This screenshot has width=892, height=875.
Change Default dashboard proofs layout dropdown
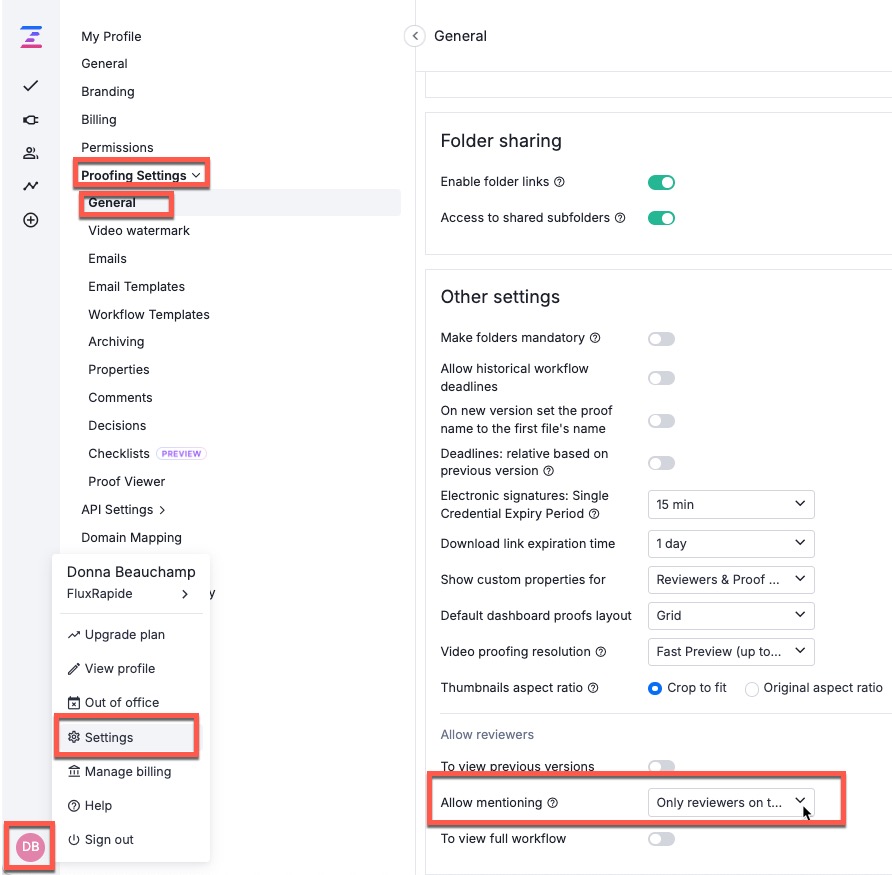(731, 615)
